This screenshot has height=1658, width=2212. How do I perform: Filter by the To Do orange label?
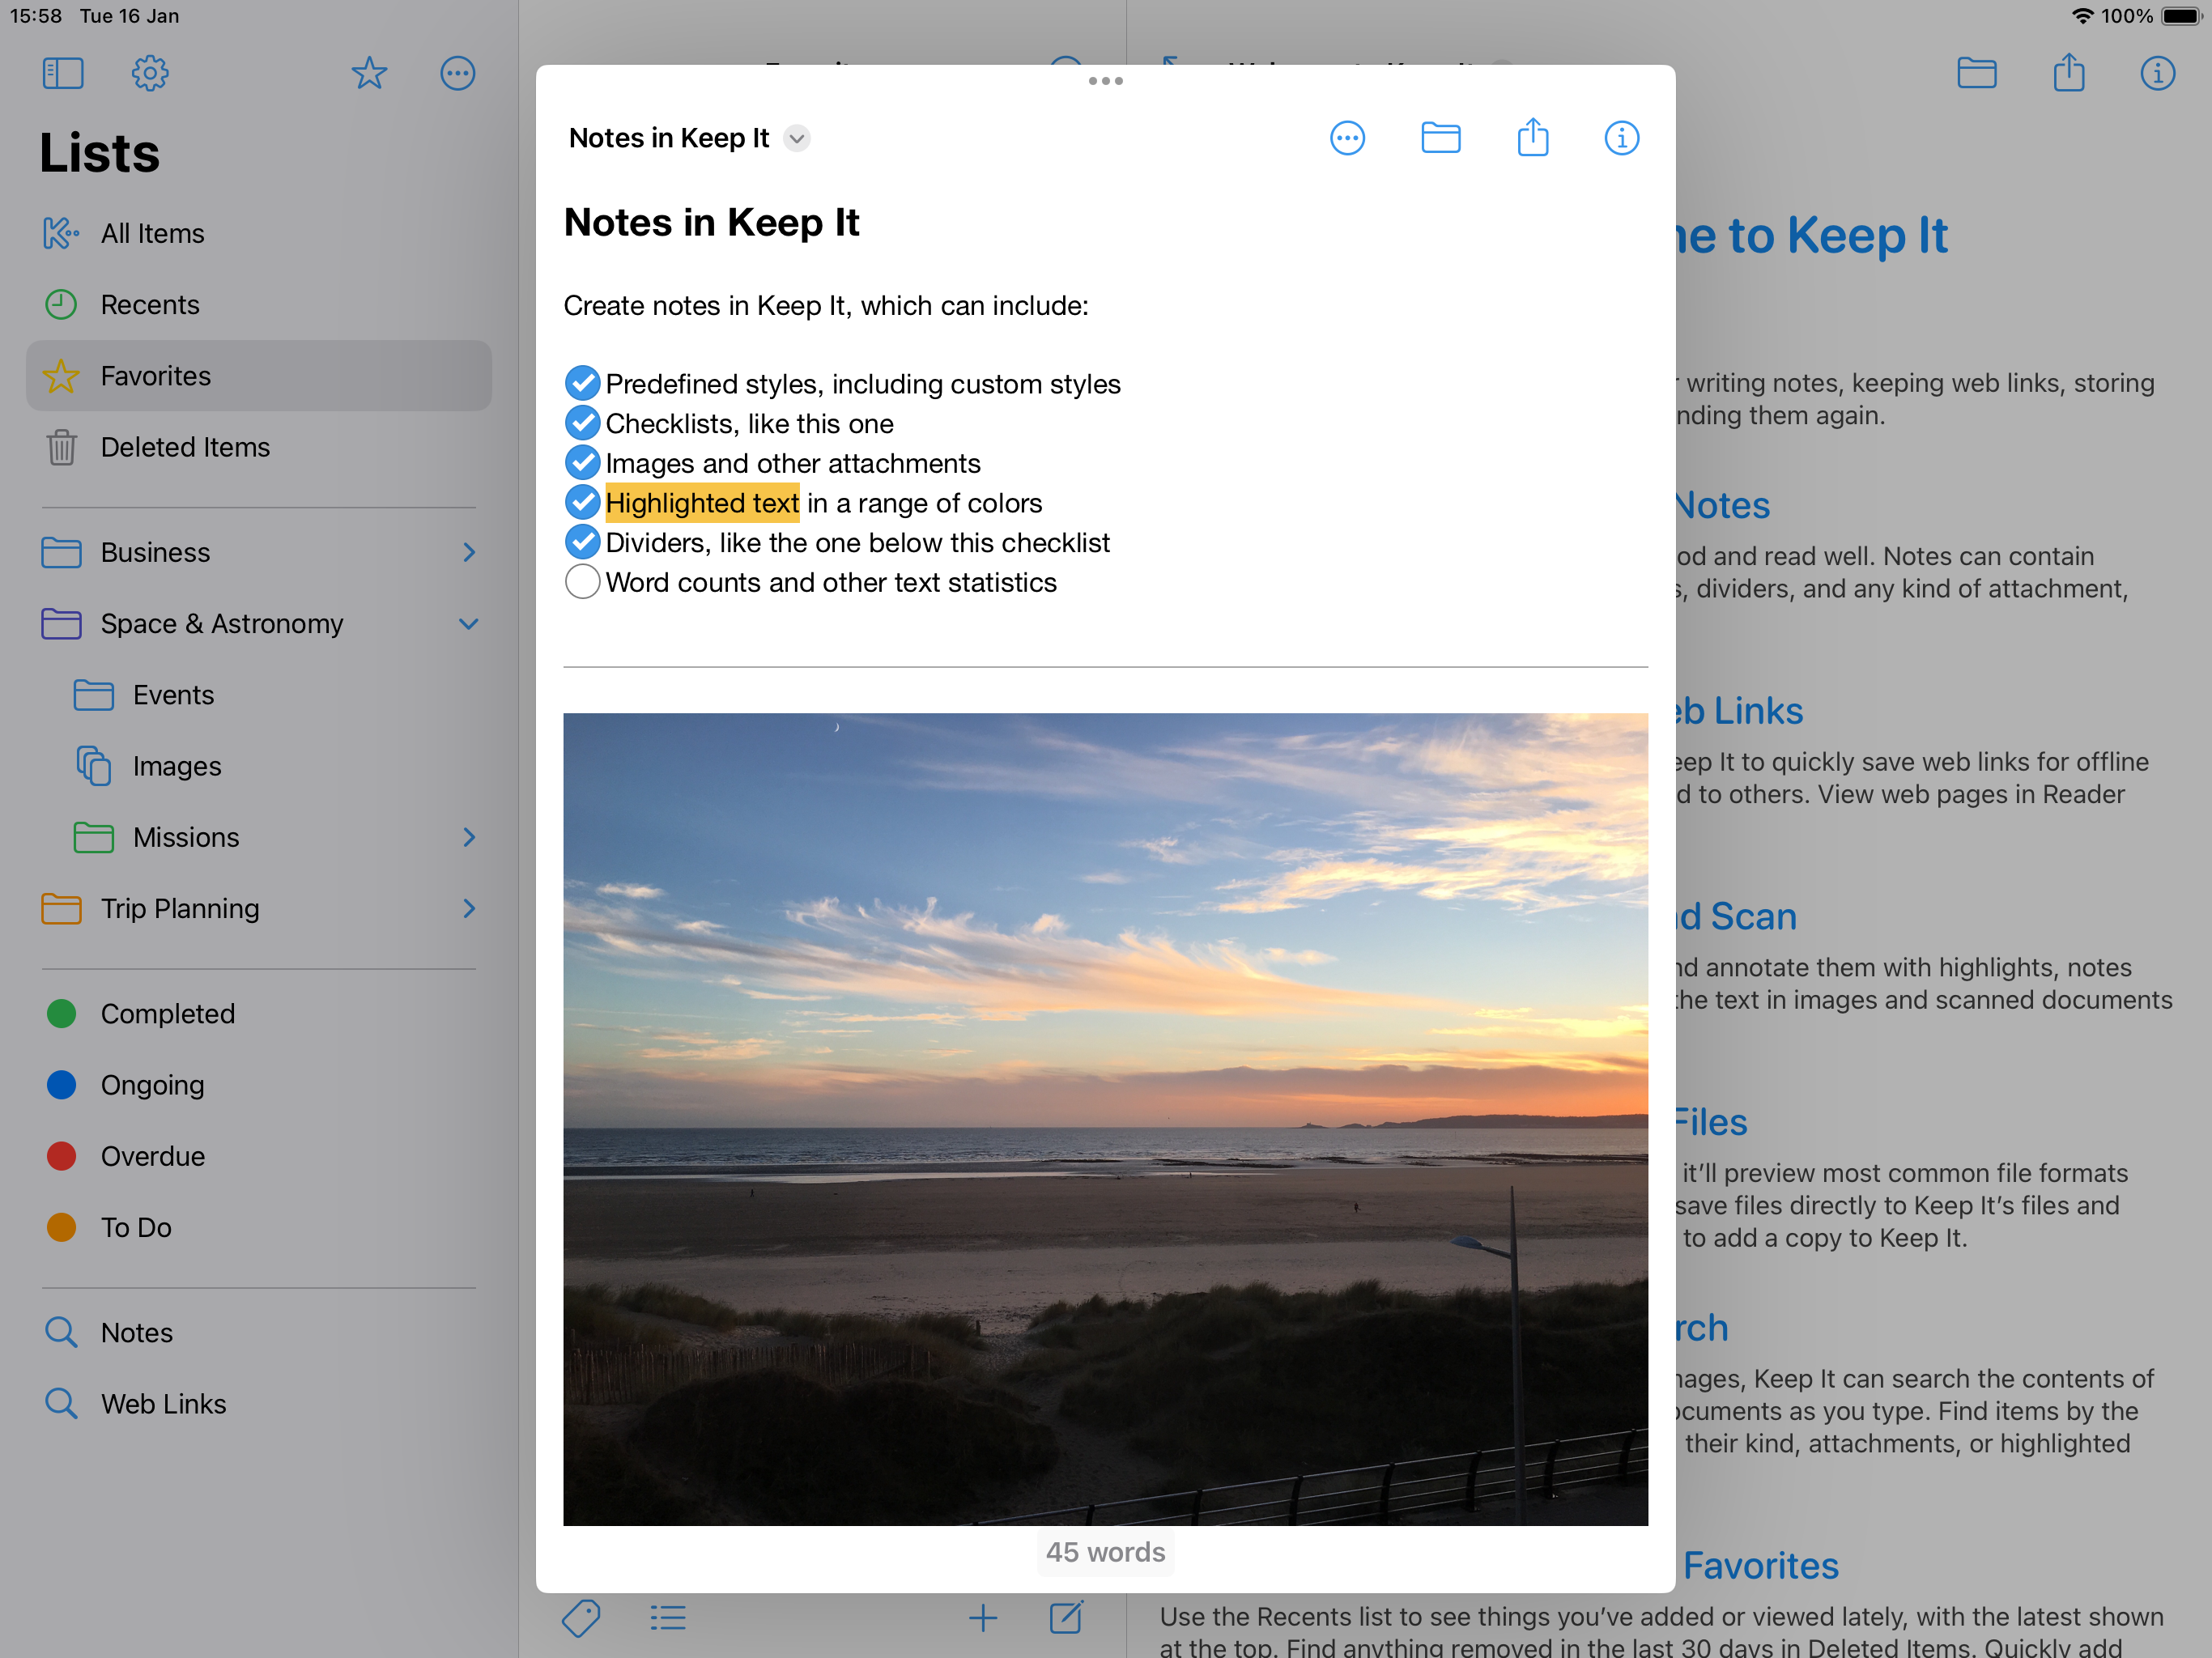click(259, 1227)
